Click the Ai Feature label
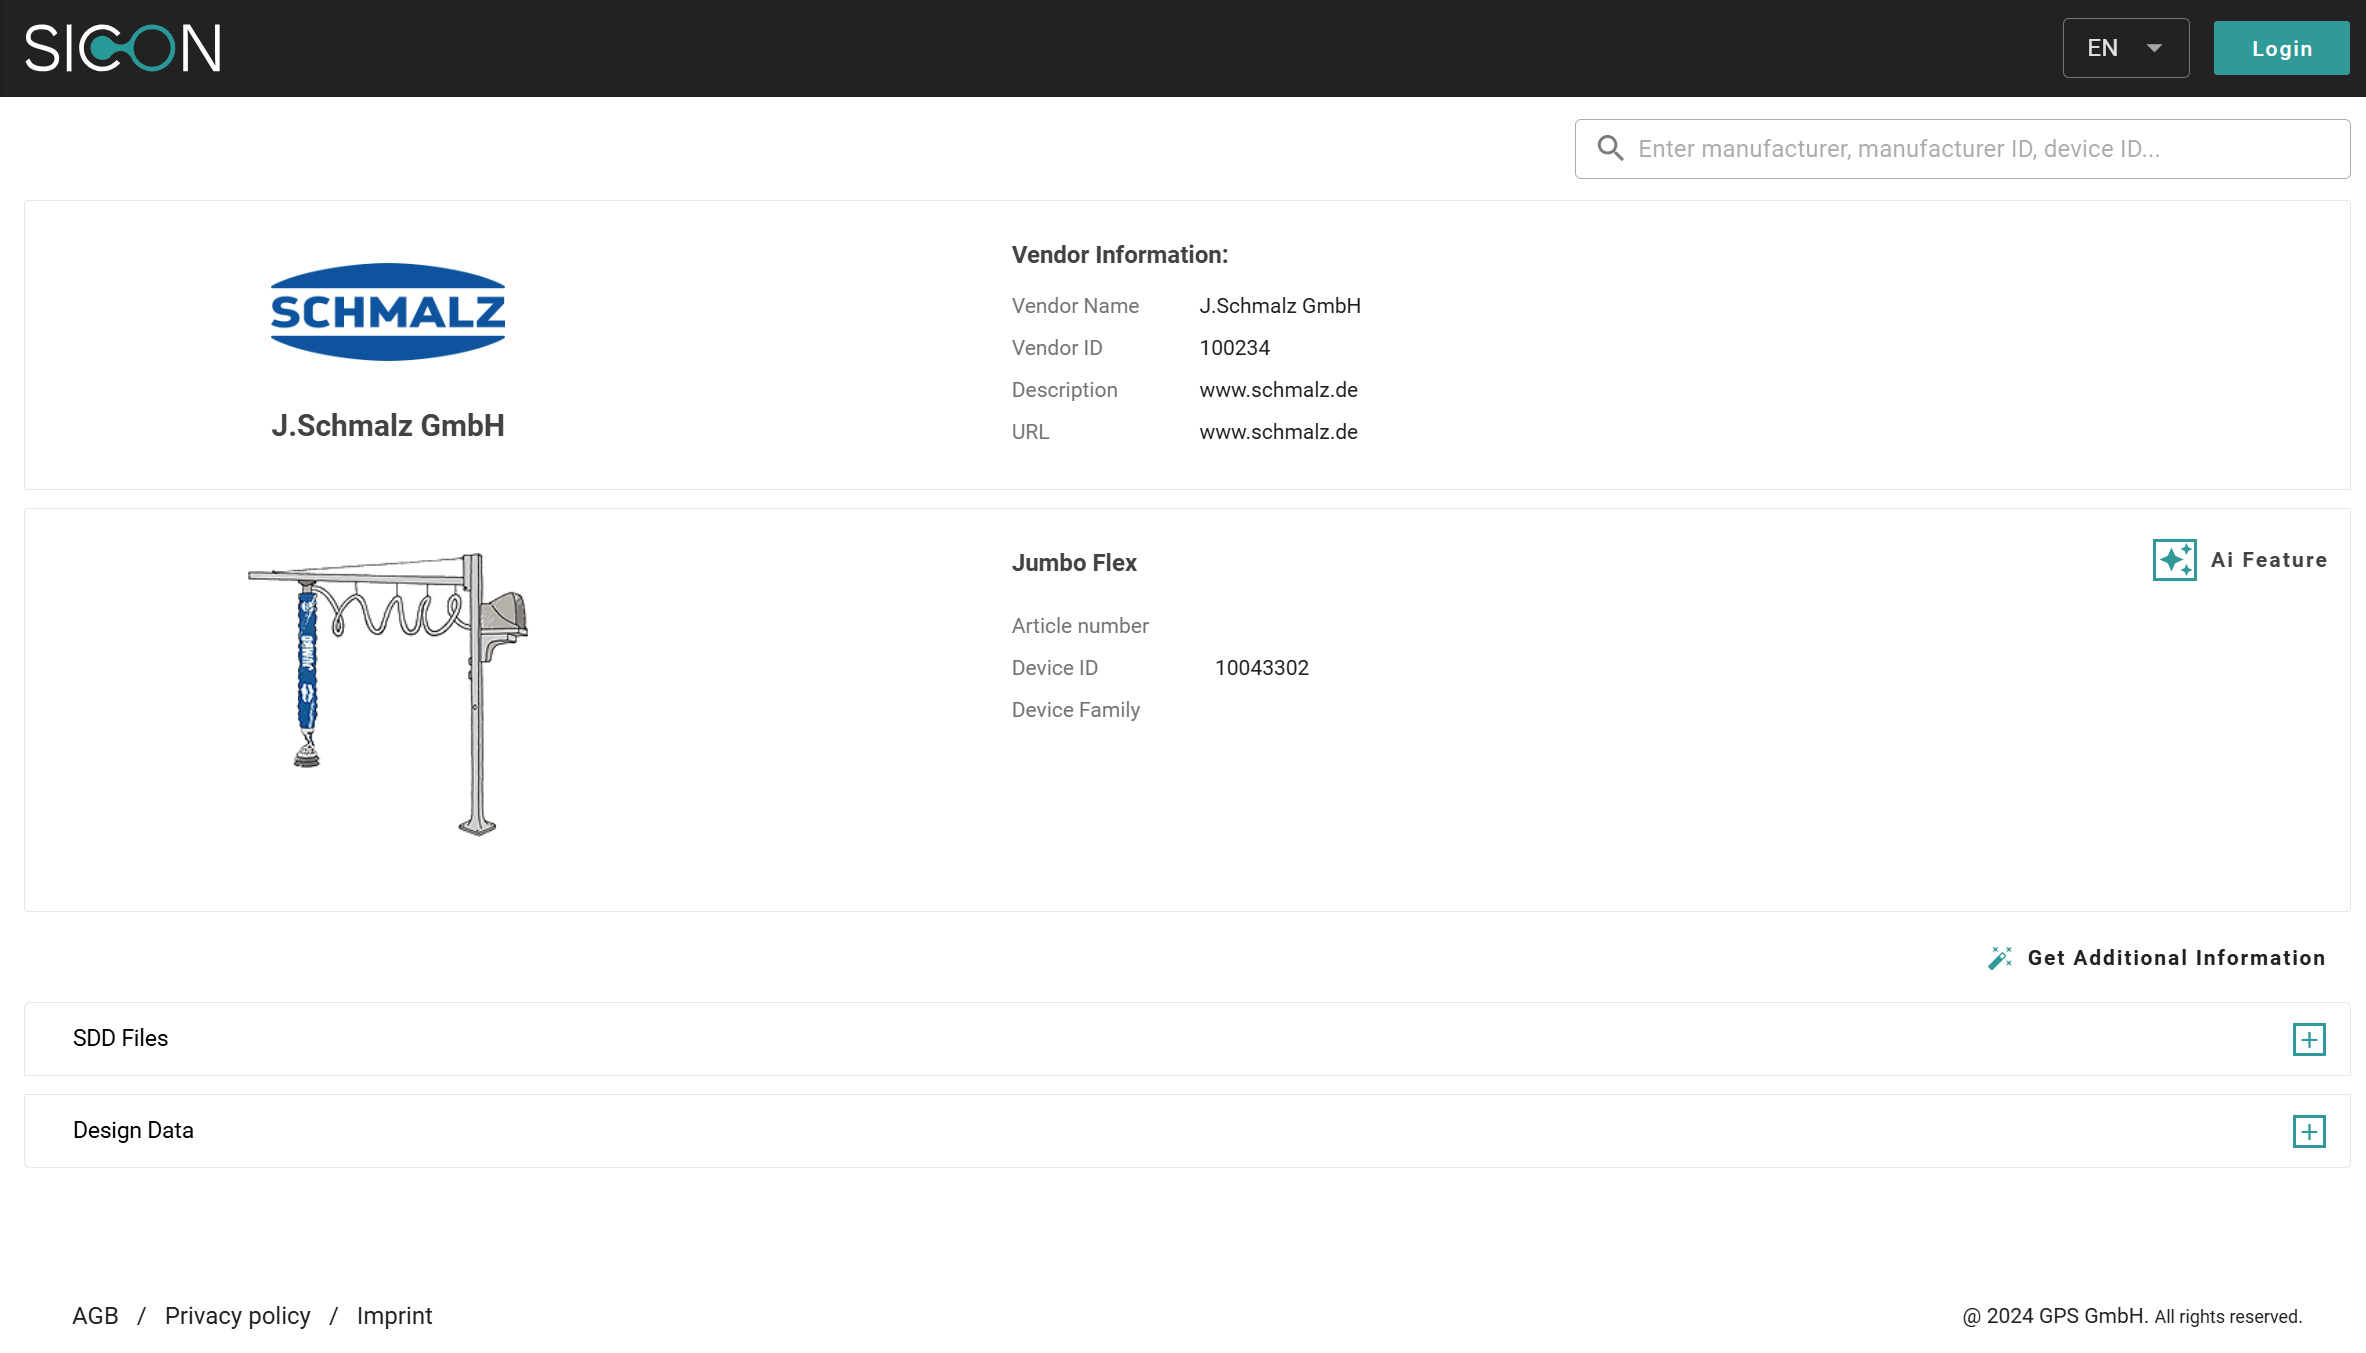 coord(2269,560)
